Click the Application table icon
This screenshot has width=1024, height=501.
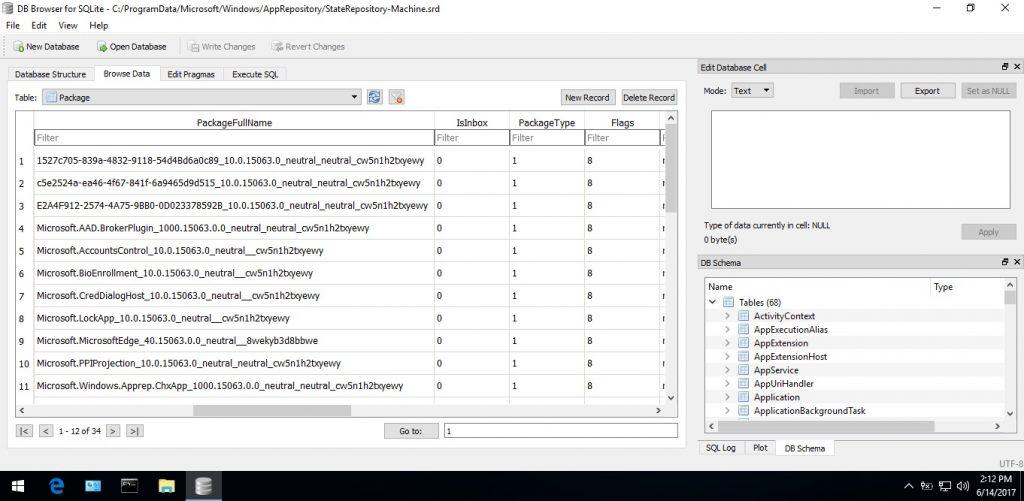point(743,397)
